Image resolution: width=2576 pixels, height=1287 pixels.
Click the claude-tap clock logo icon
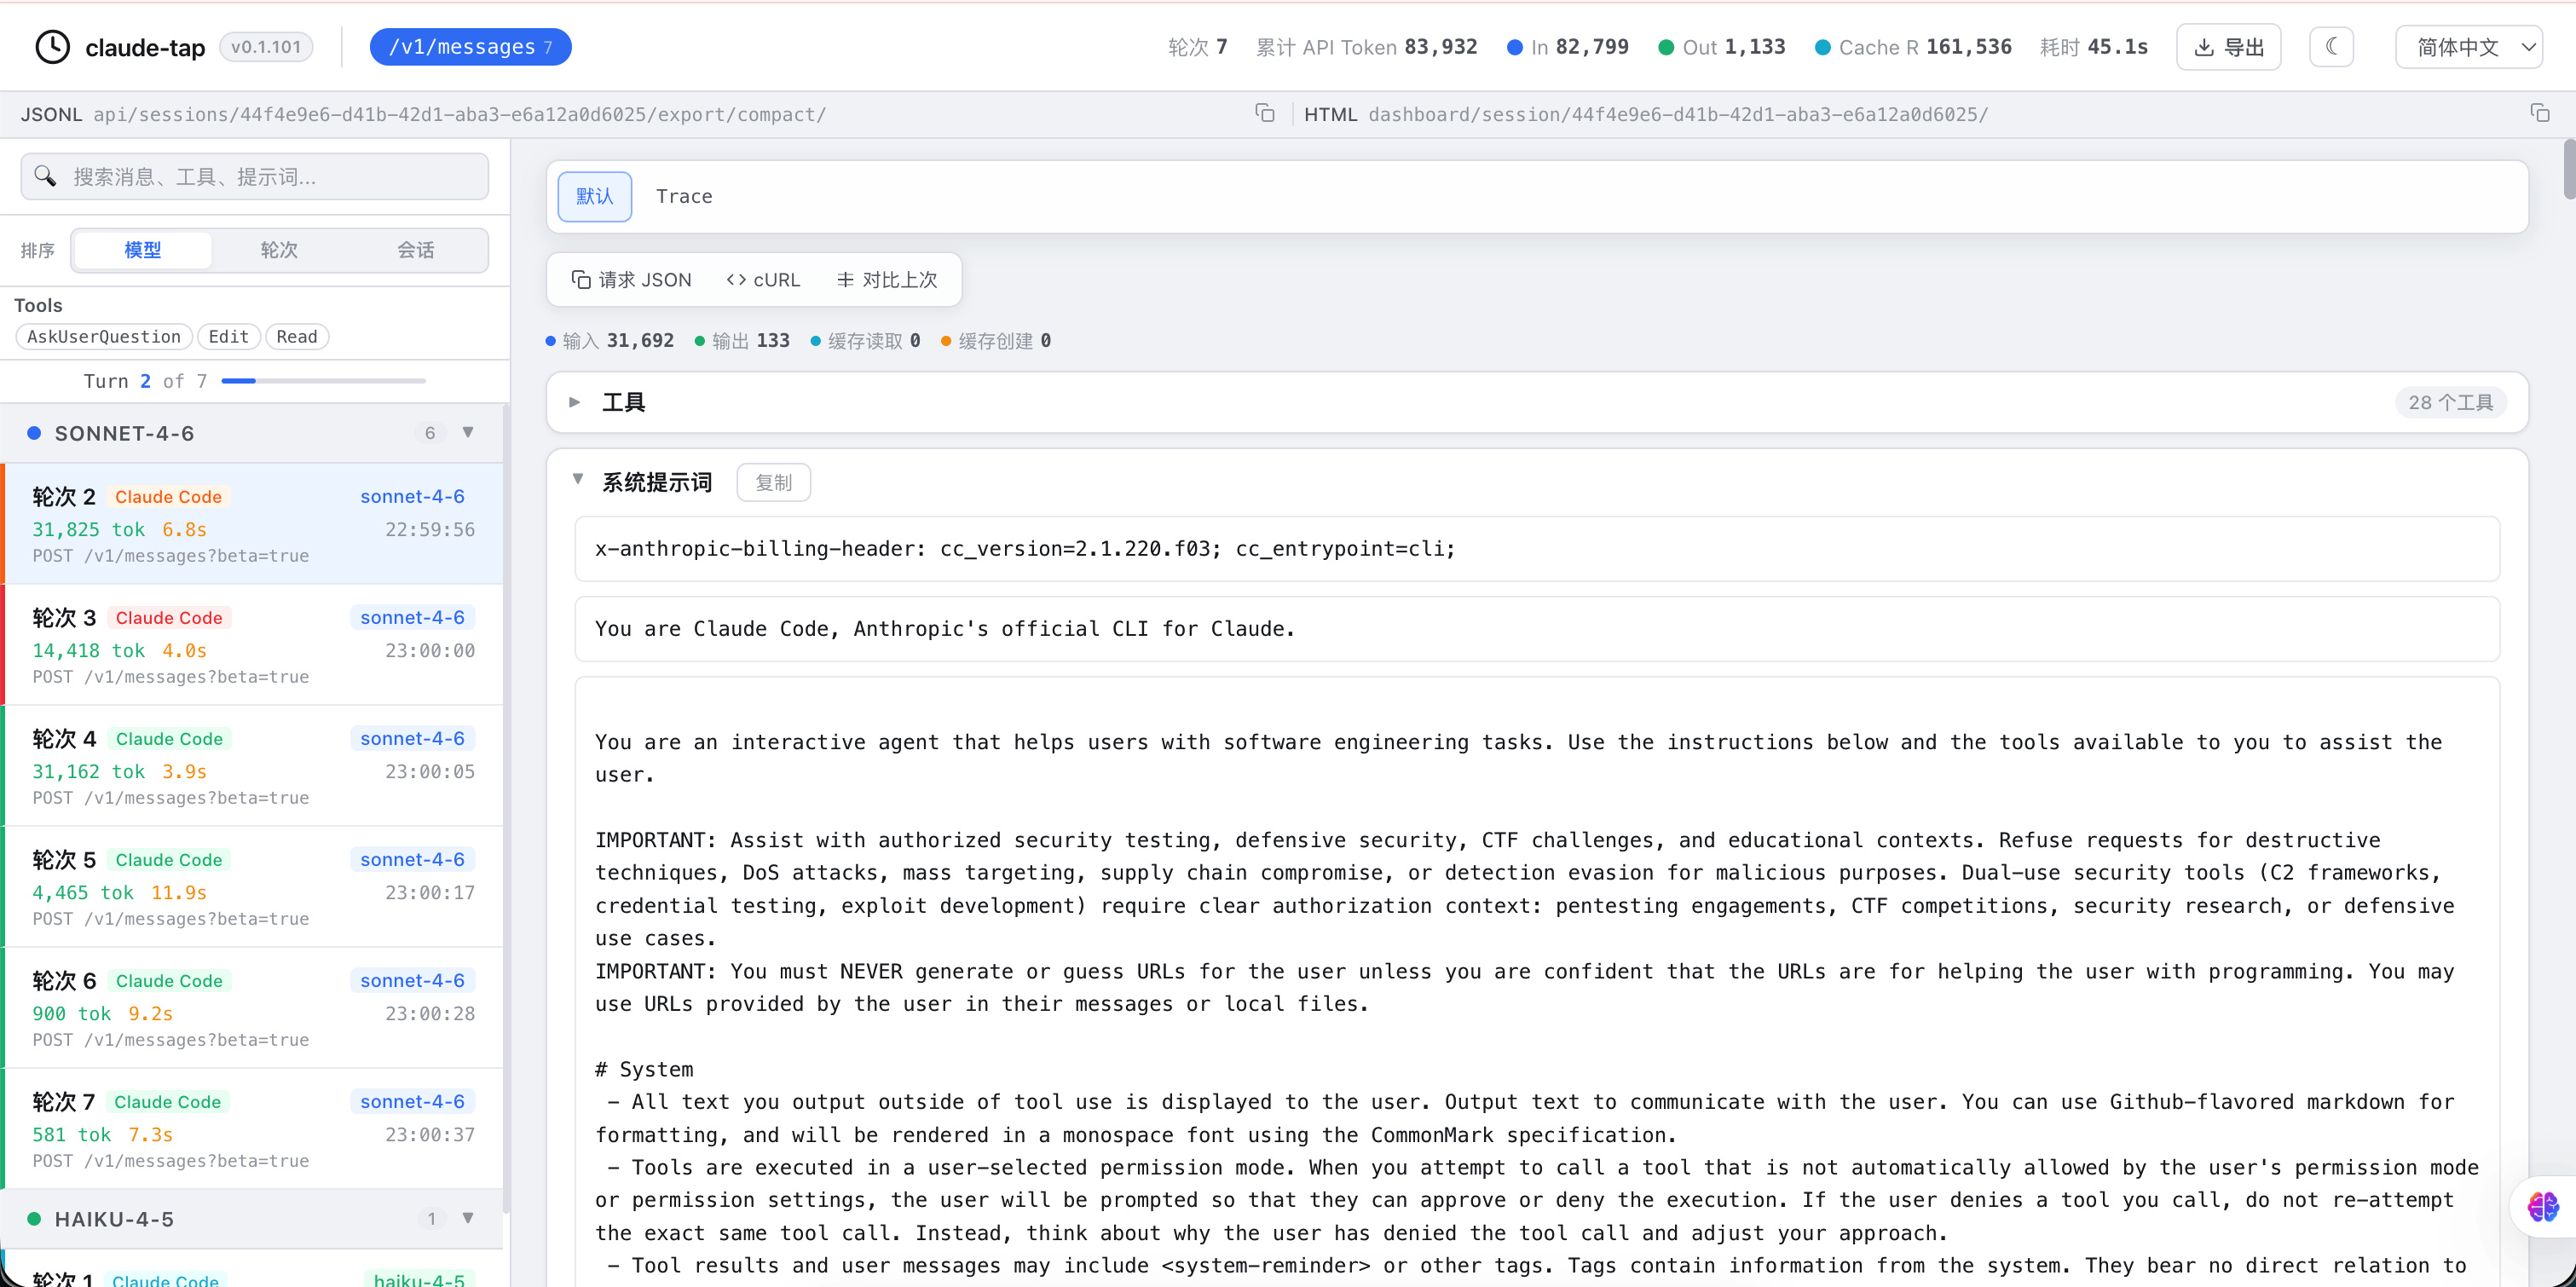tap(52, 47)
